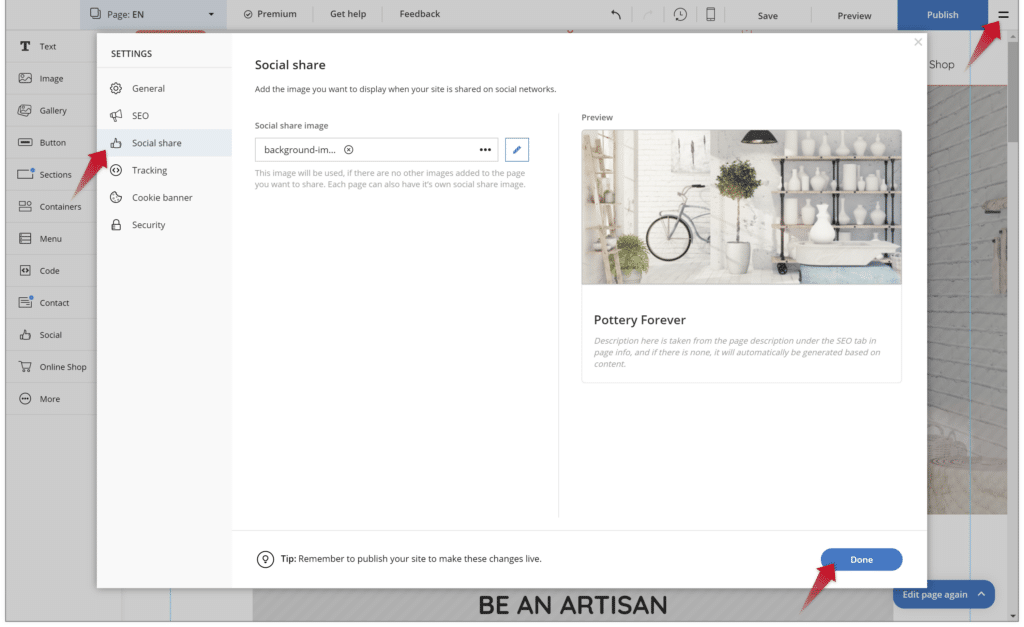Open the Page: EN dropdown
Image resolution: width=1024 pixels, height=627 pixels.
152,15
